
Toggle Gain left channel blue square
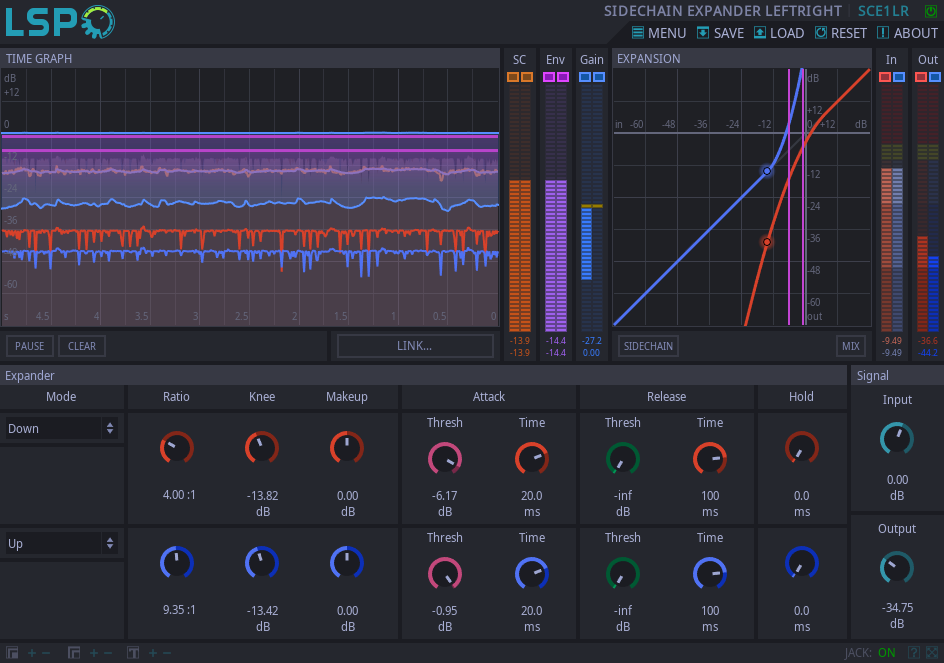click(x=585, y=77)
